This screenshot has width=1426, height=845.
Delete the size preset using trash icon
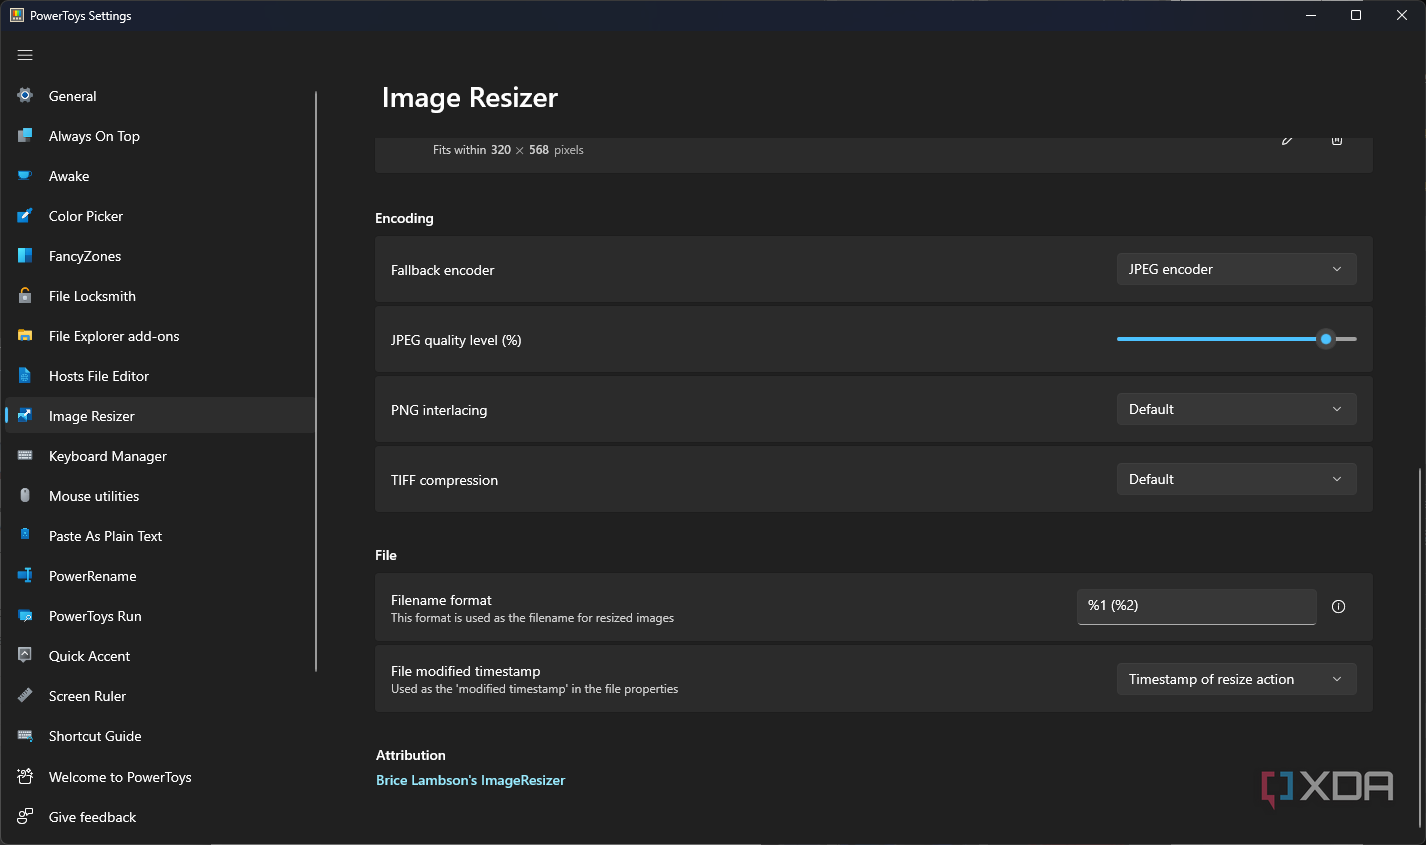coord(1337,141)
